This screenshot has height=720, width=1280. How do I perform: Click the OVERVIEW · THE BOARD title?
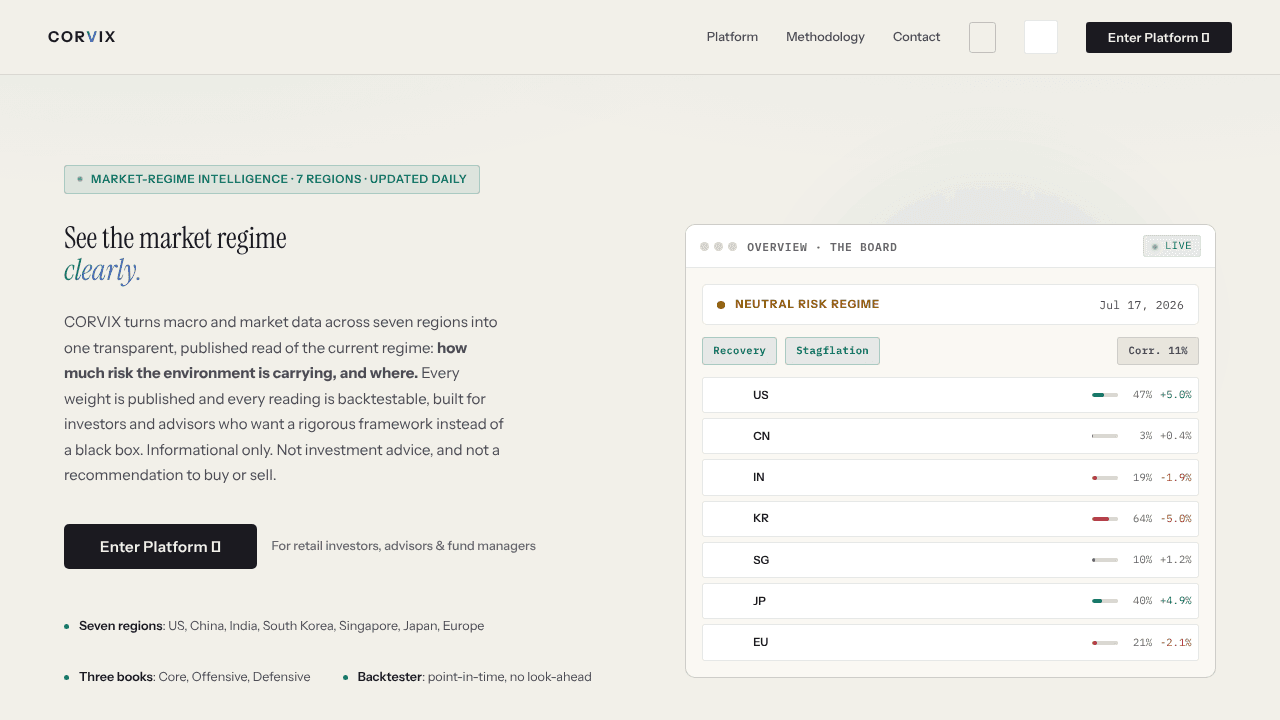coord(822,247)
